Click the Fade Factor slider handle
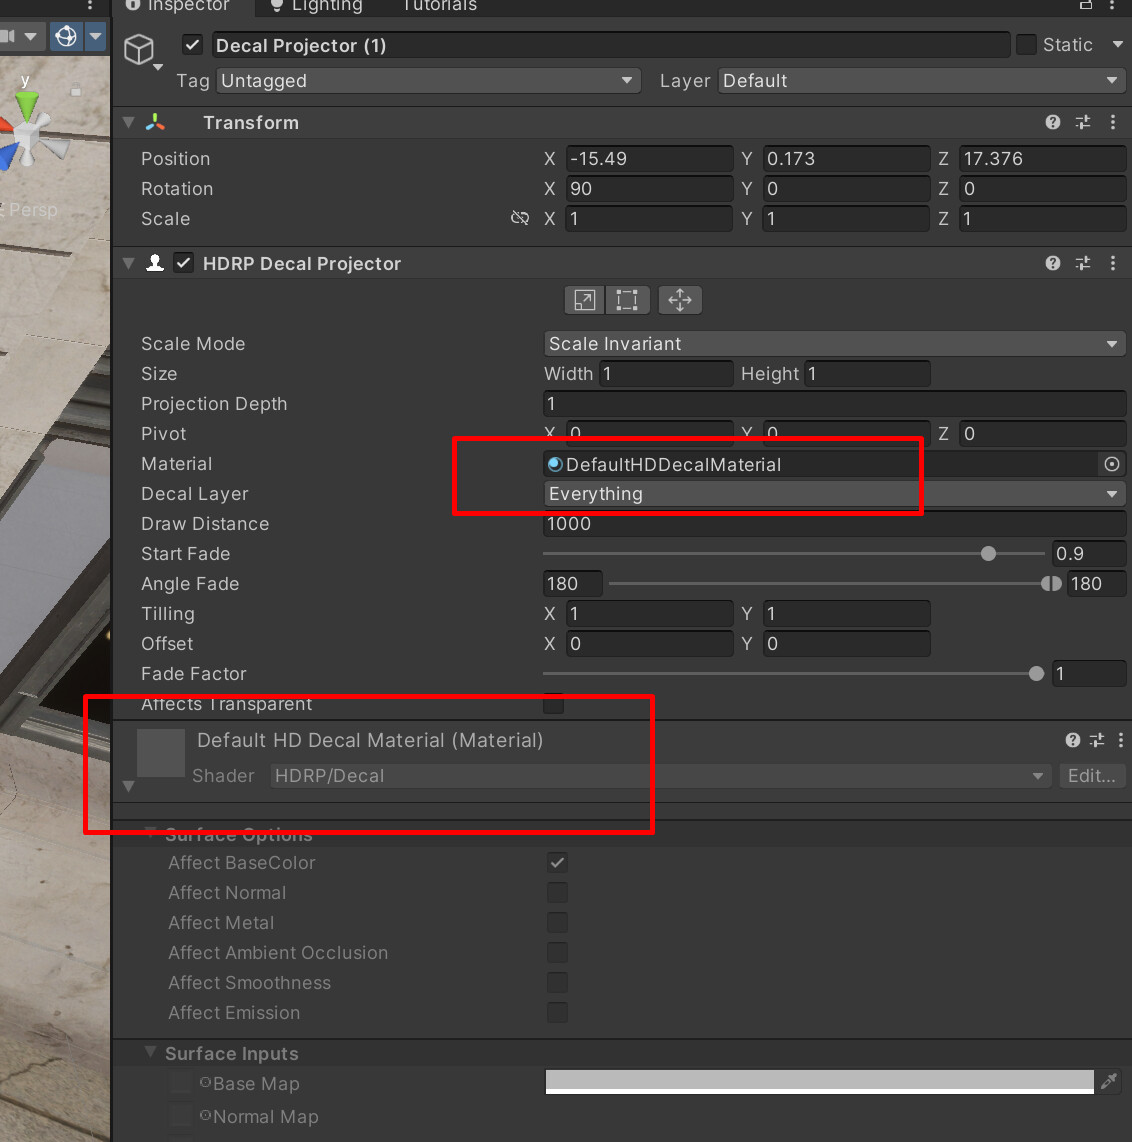This screenshot has height=1142, width=1132. point(1036,674)
